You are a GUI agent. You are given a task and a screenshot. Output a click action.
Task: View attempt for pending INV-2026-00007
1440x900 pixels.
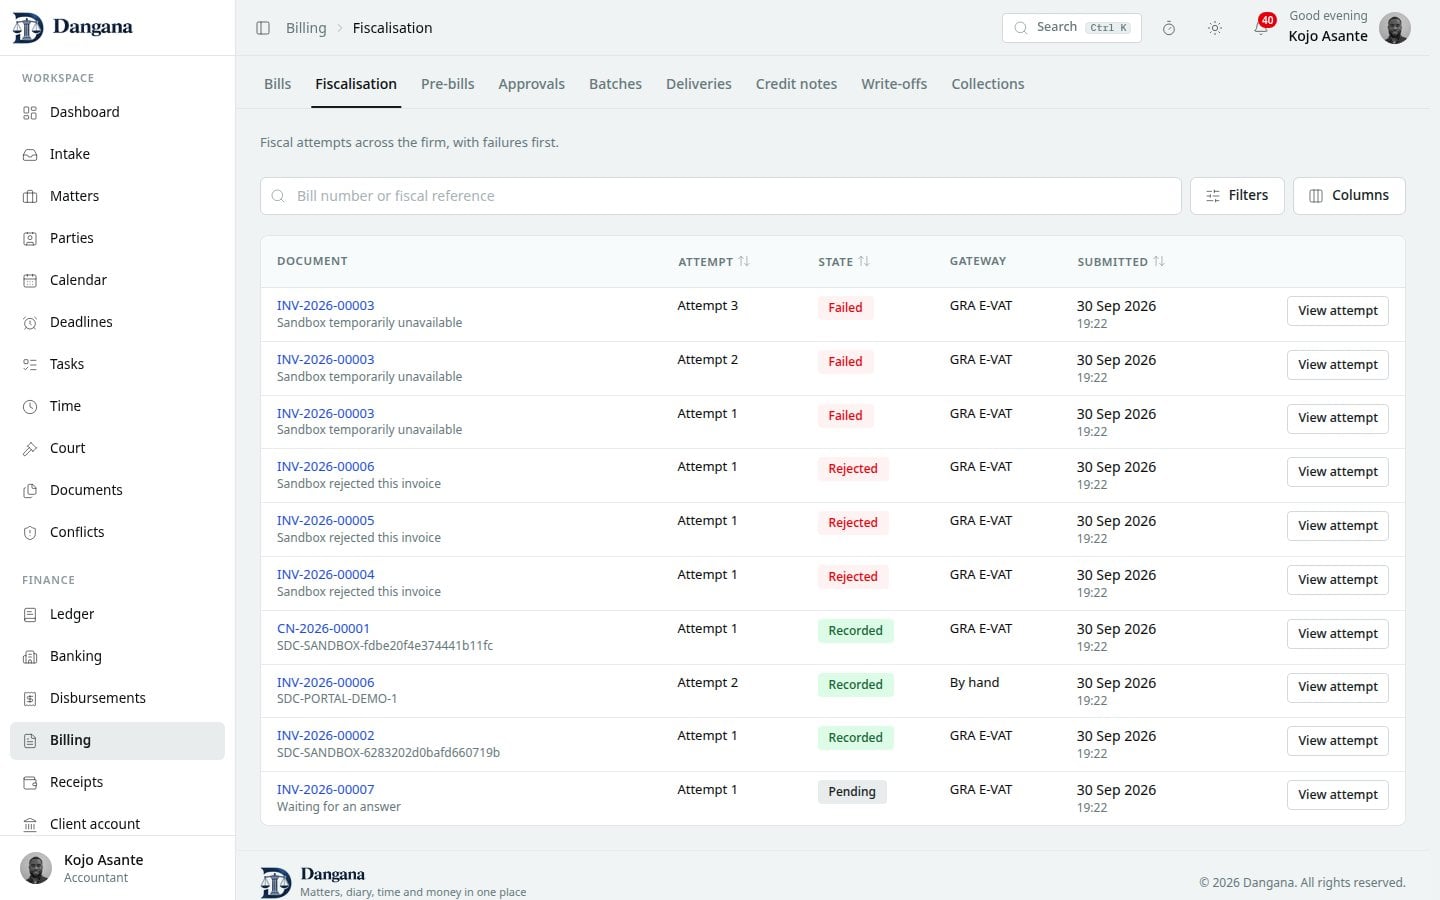pos(1338,795)
